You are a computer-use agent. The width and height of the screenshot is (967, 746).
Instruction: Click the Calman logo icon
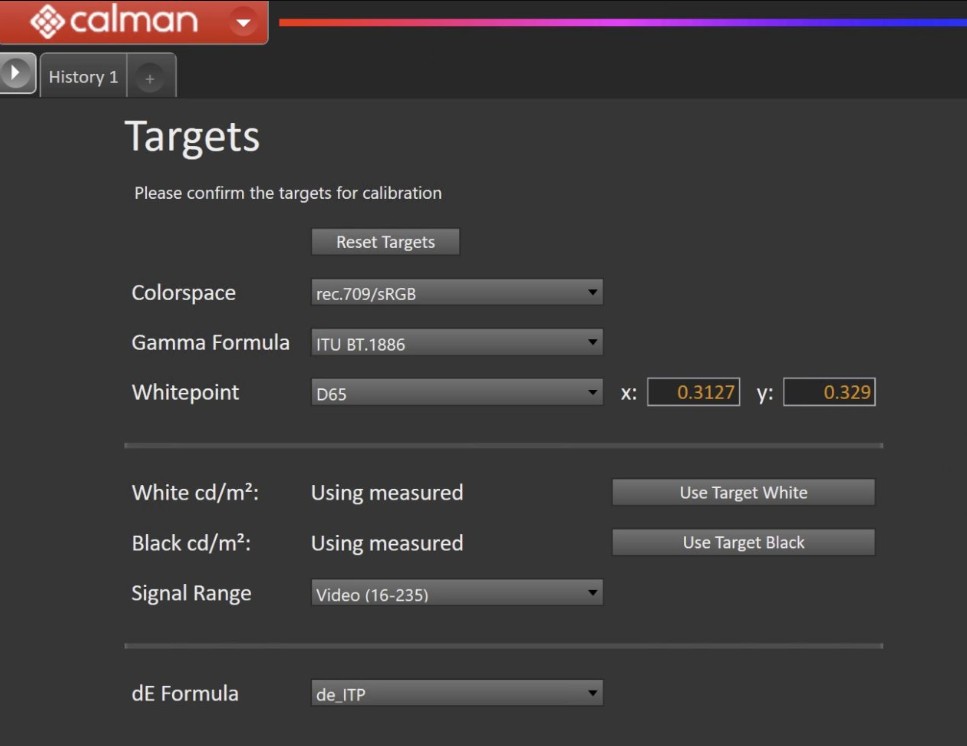point(47,20)
